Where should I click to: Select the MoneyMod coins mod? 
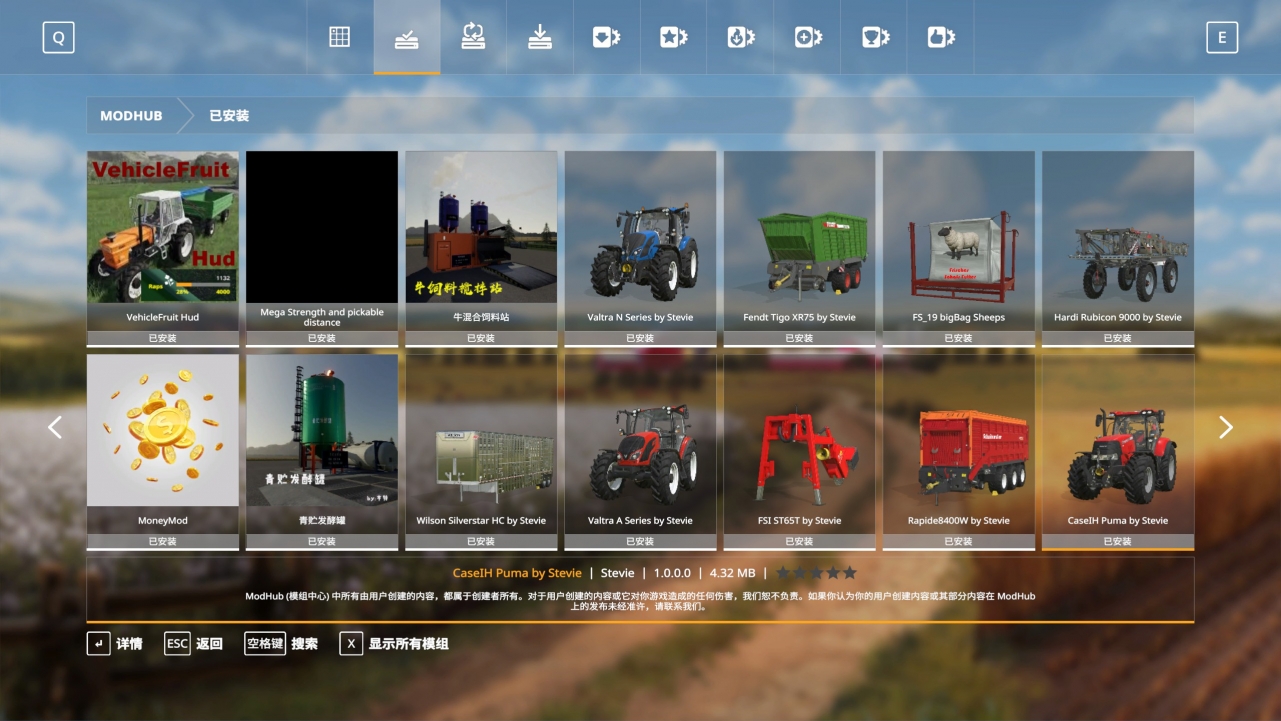(163, 451)
